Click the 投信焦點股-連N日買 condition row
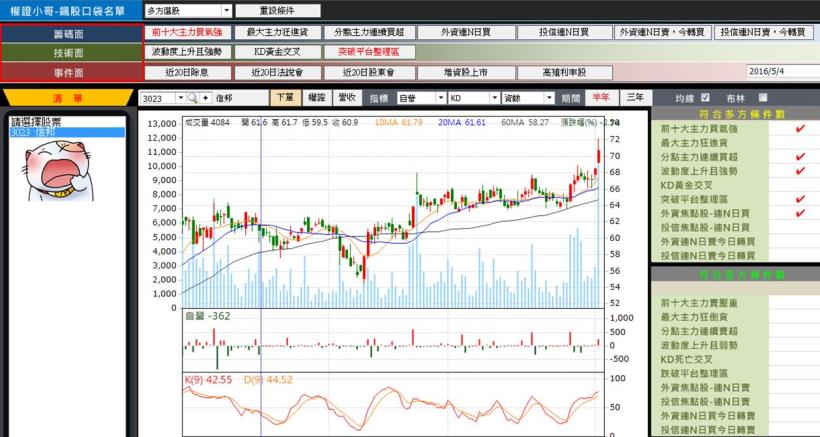 (x=735, y=227)
